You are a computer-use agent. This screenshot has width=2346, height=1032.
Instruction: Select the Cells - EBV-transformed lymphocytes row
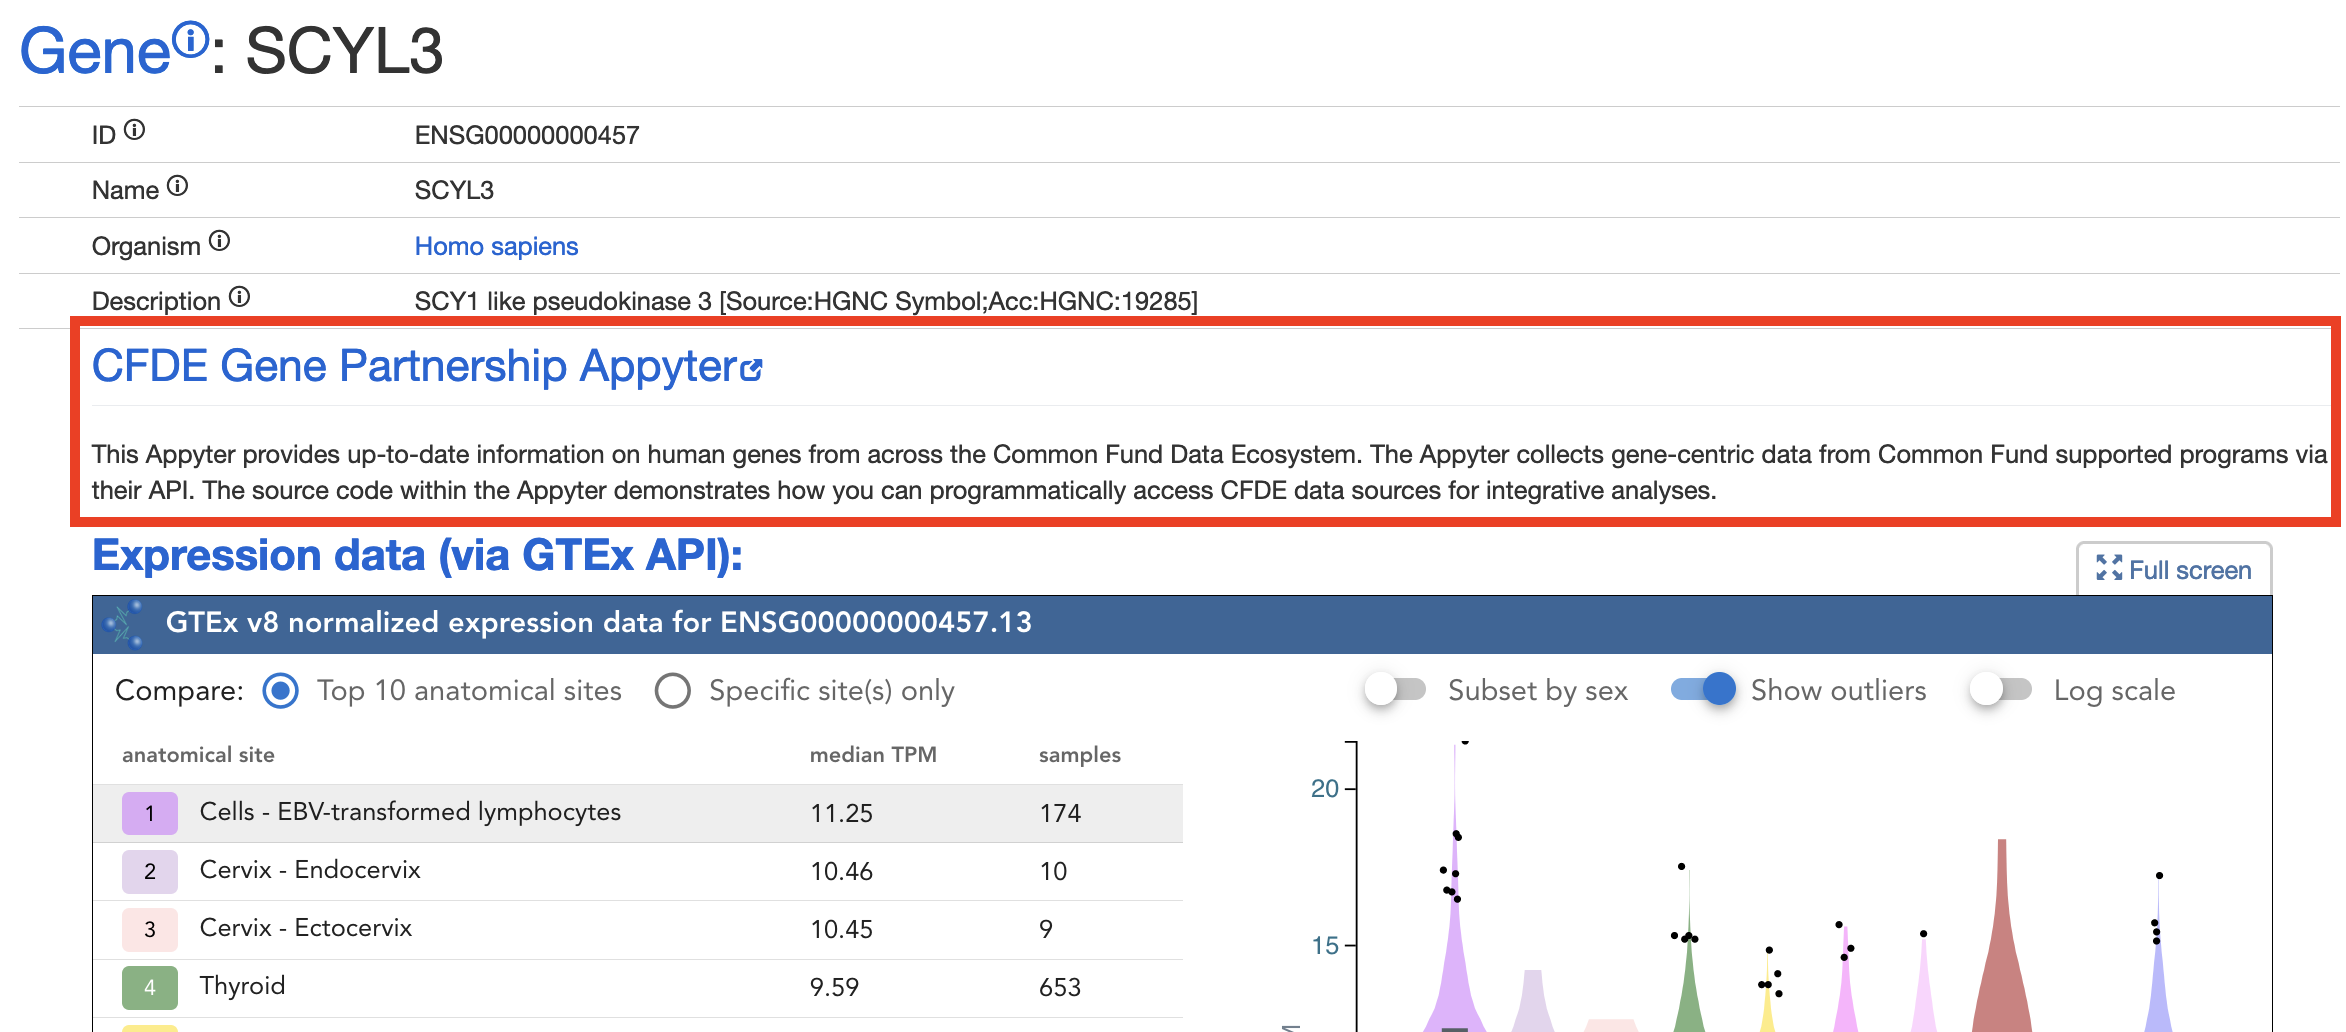pyautogui.click(x=638, y=813)
